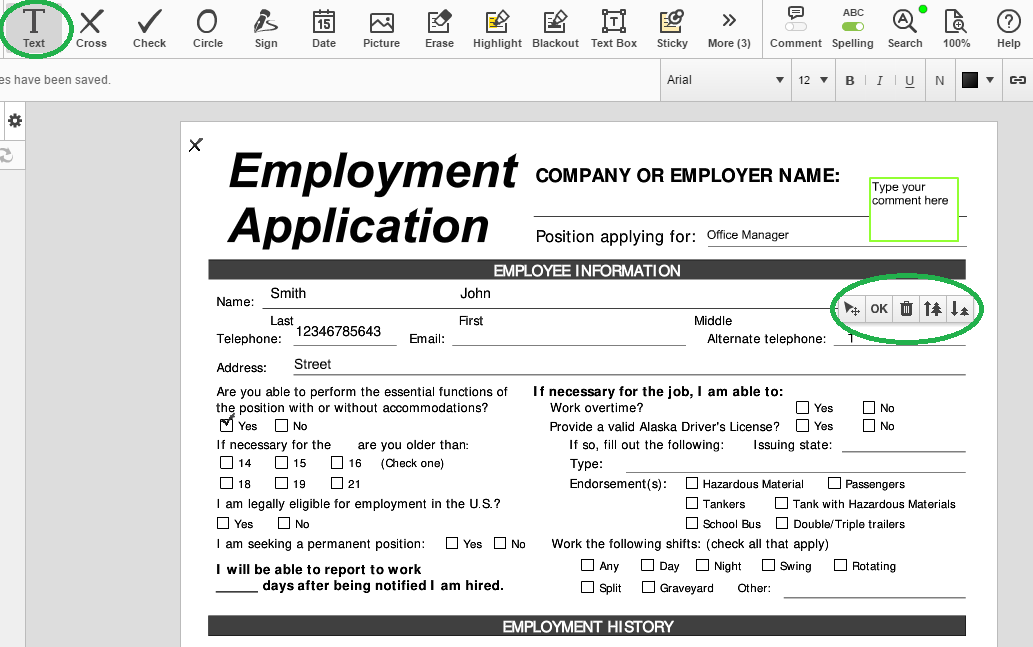Click the telephone number 12346785643

338,331
